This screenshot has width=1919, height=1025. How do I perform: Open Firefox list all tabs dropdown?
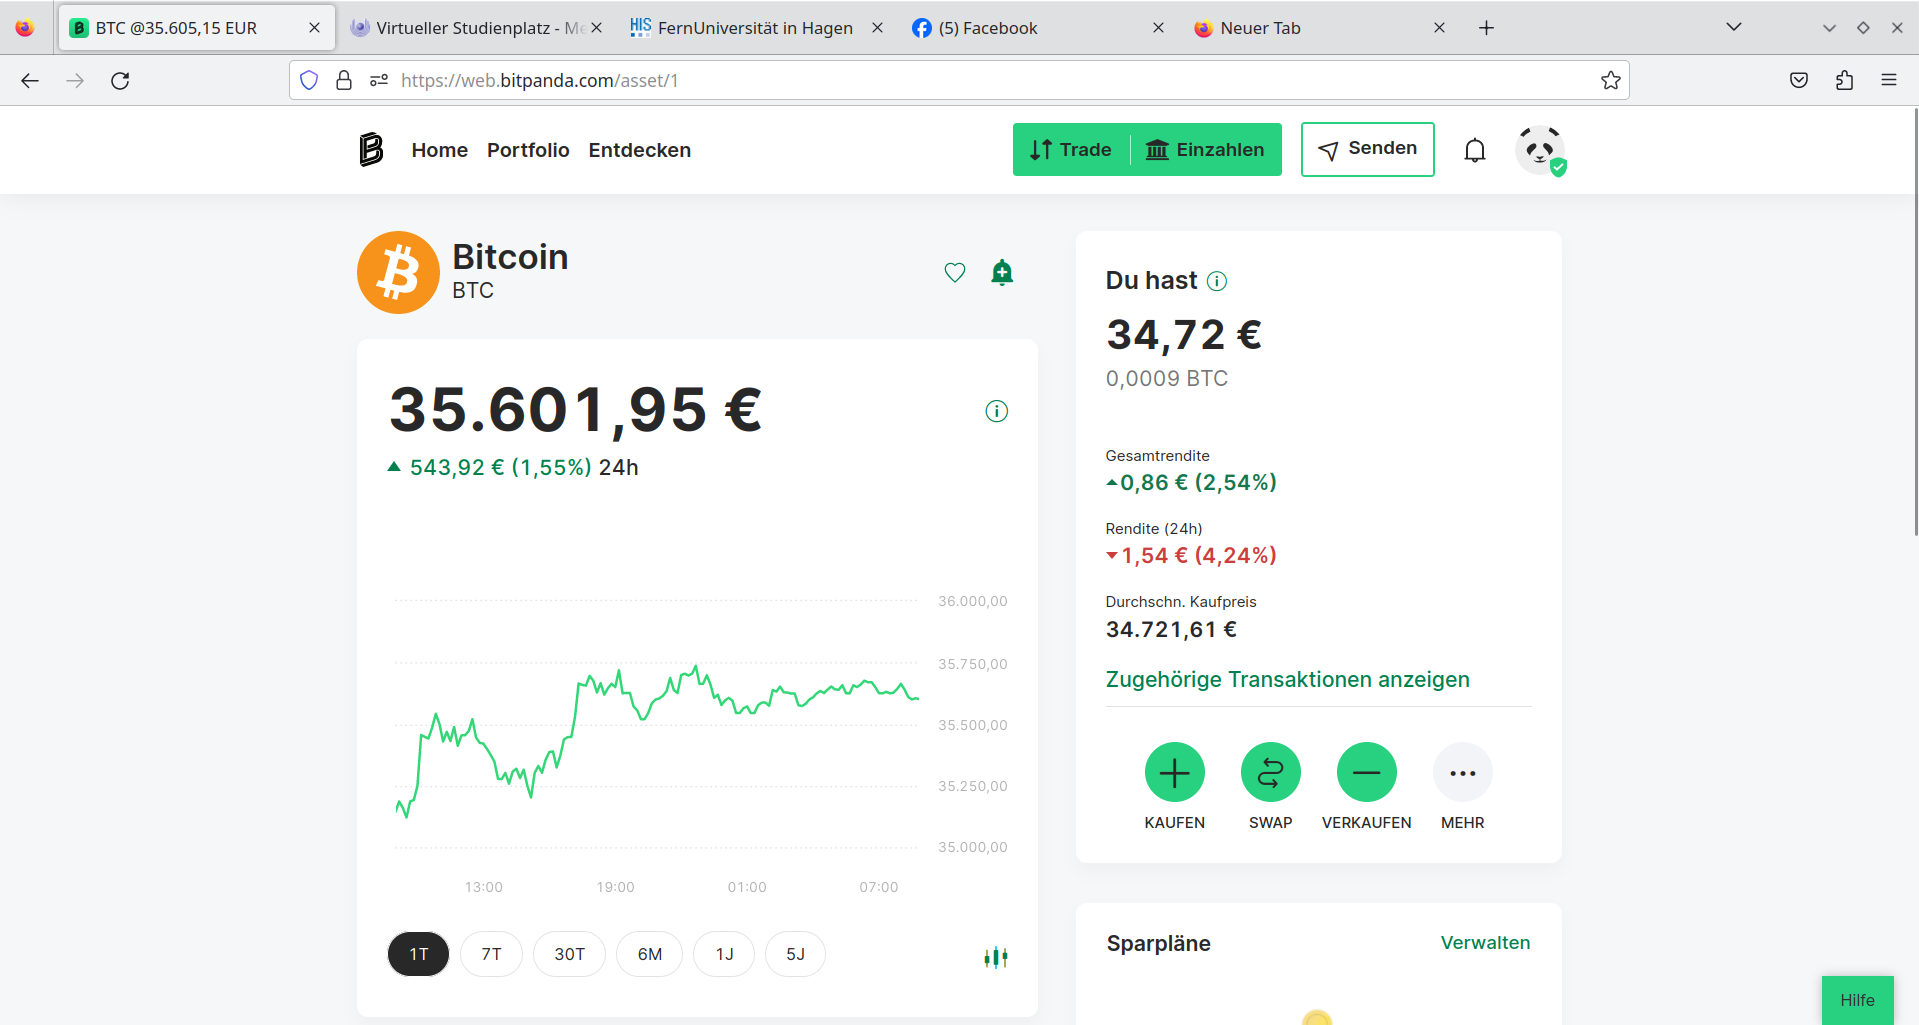click(x=1734, y=27)
